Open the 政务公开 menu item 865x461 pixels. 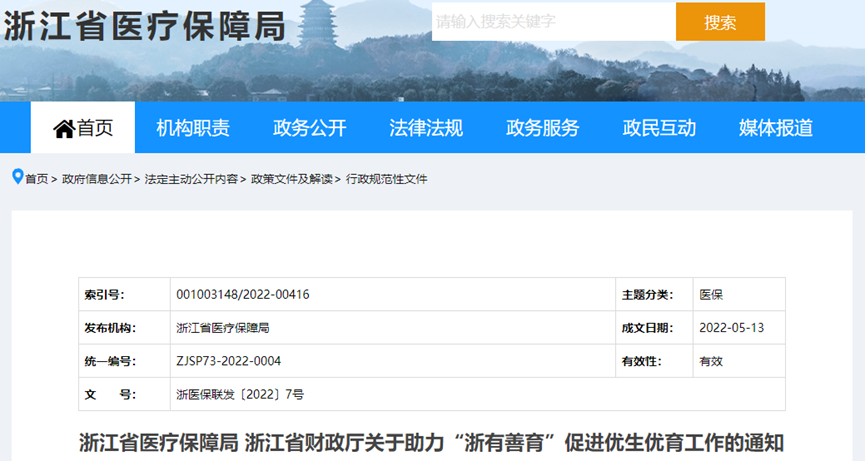point(309,128)
